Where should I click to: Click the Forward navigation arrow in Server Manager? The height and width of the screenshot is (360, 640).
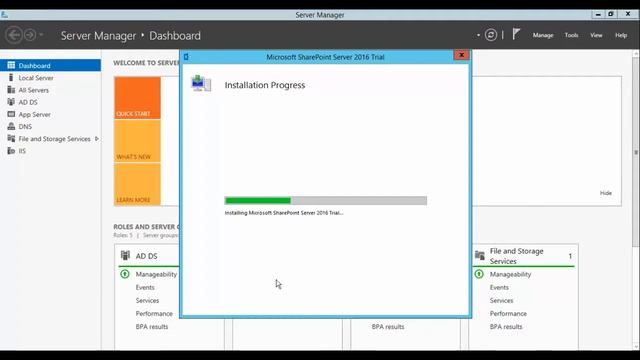point(30,35)
